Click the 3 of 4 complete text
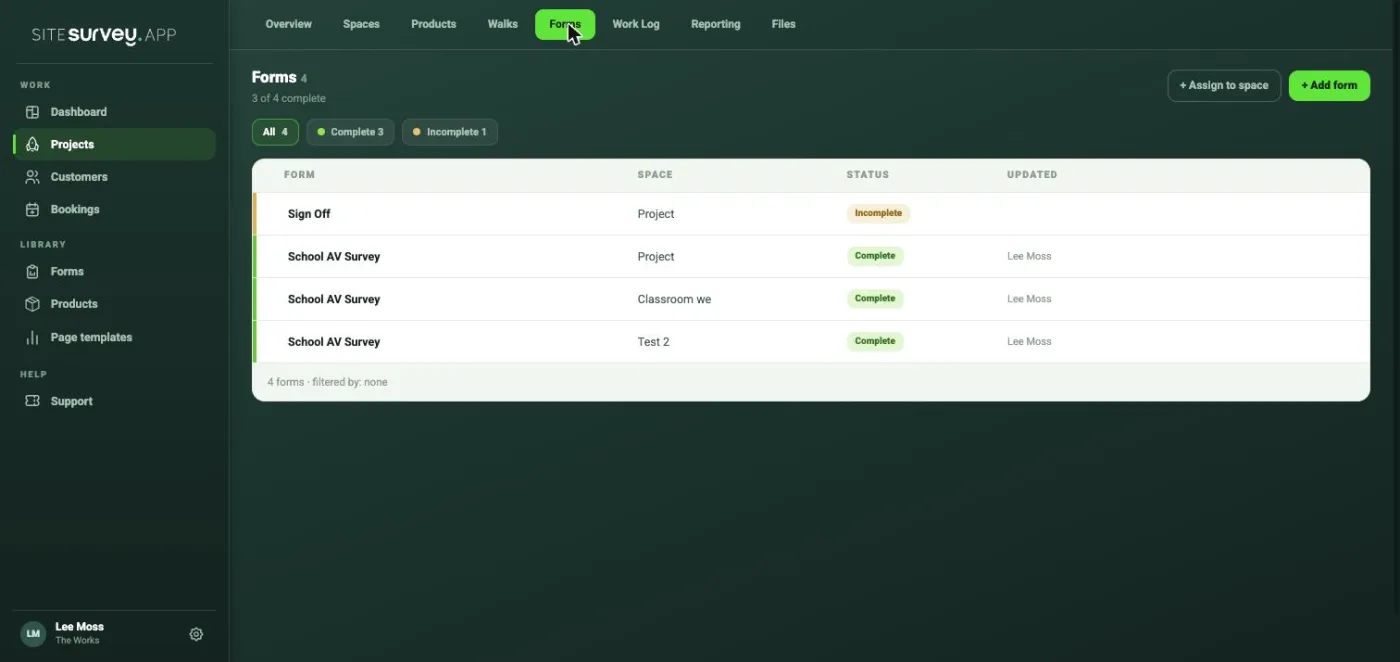The width and height of the screenshot is (1400, 662). coord(289,98)
